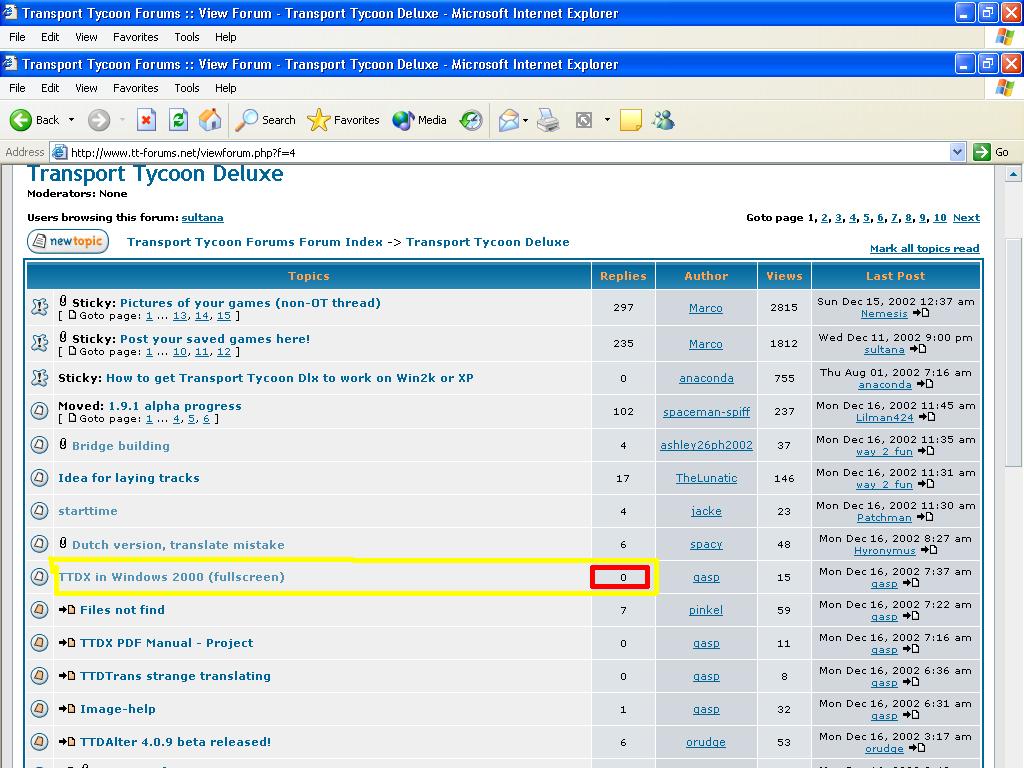Go to page 2 of the forum

(x=824, y=217)
